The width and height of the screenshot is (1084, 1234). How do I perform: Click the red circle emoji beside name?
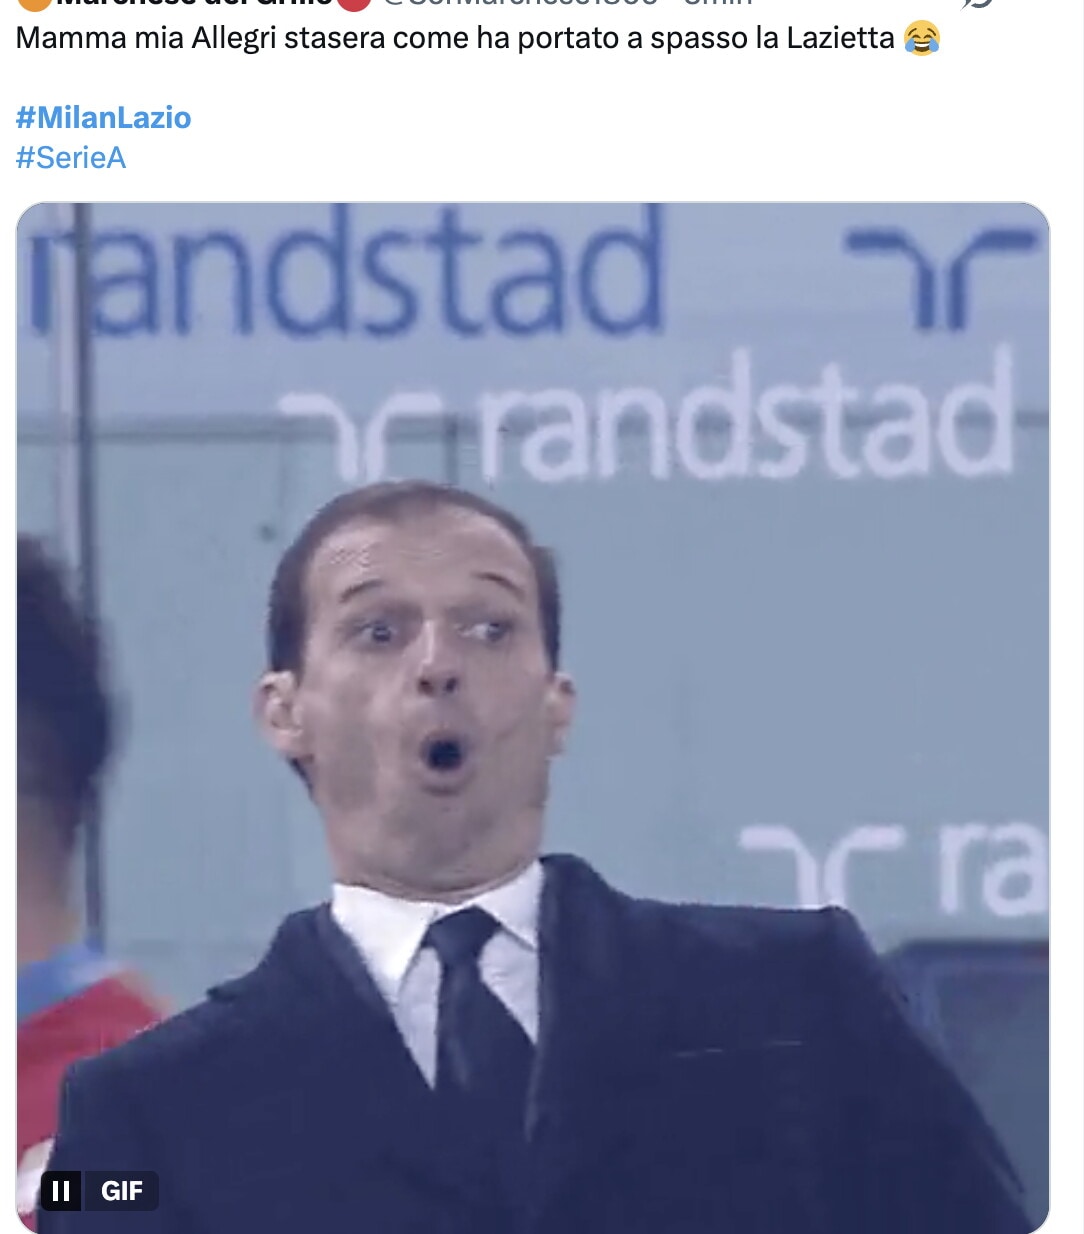[x=354, y=3]
